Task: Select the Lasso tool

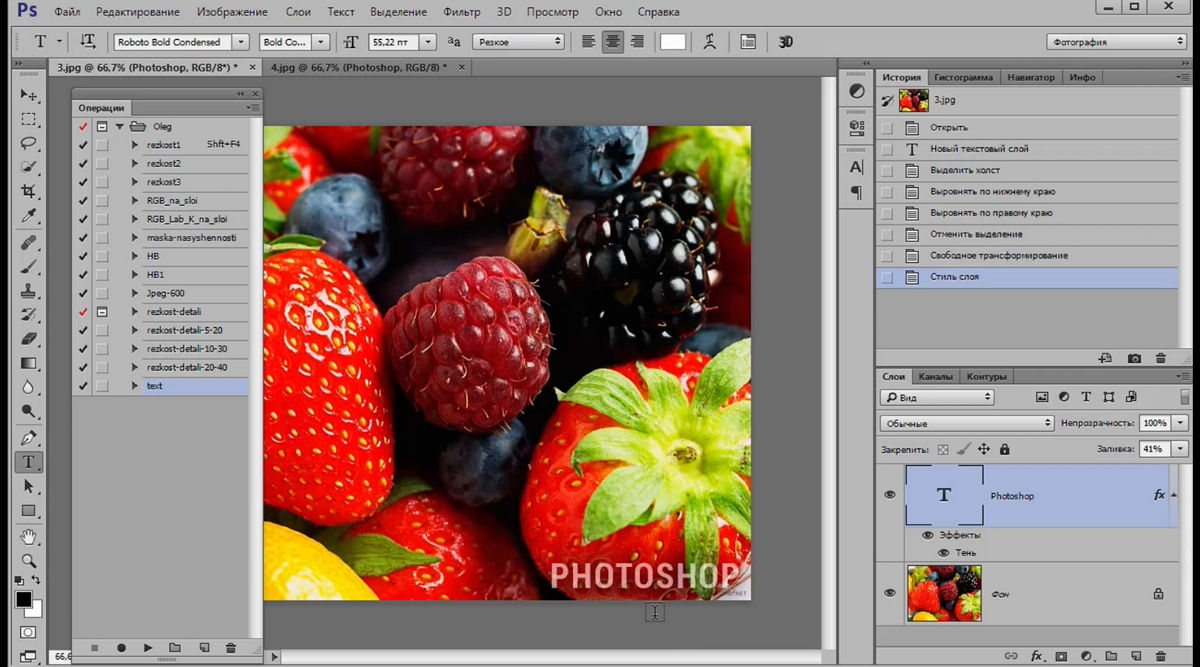Action: pos(28,143)
